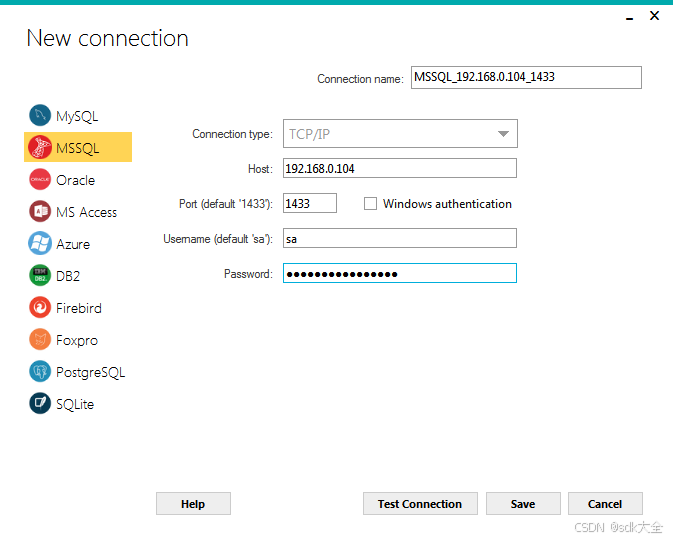Pick the MS Access icon
Viewport: 673px width, 541px height.
[x=40, y=211]
